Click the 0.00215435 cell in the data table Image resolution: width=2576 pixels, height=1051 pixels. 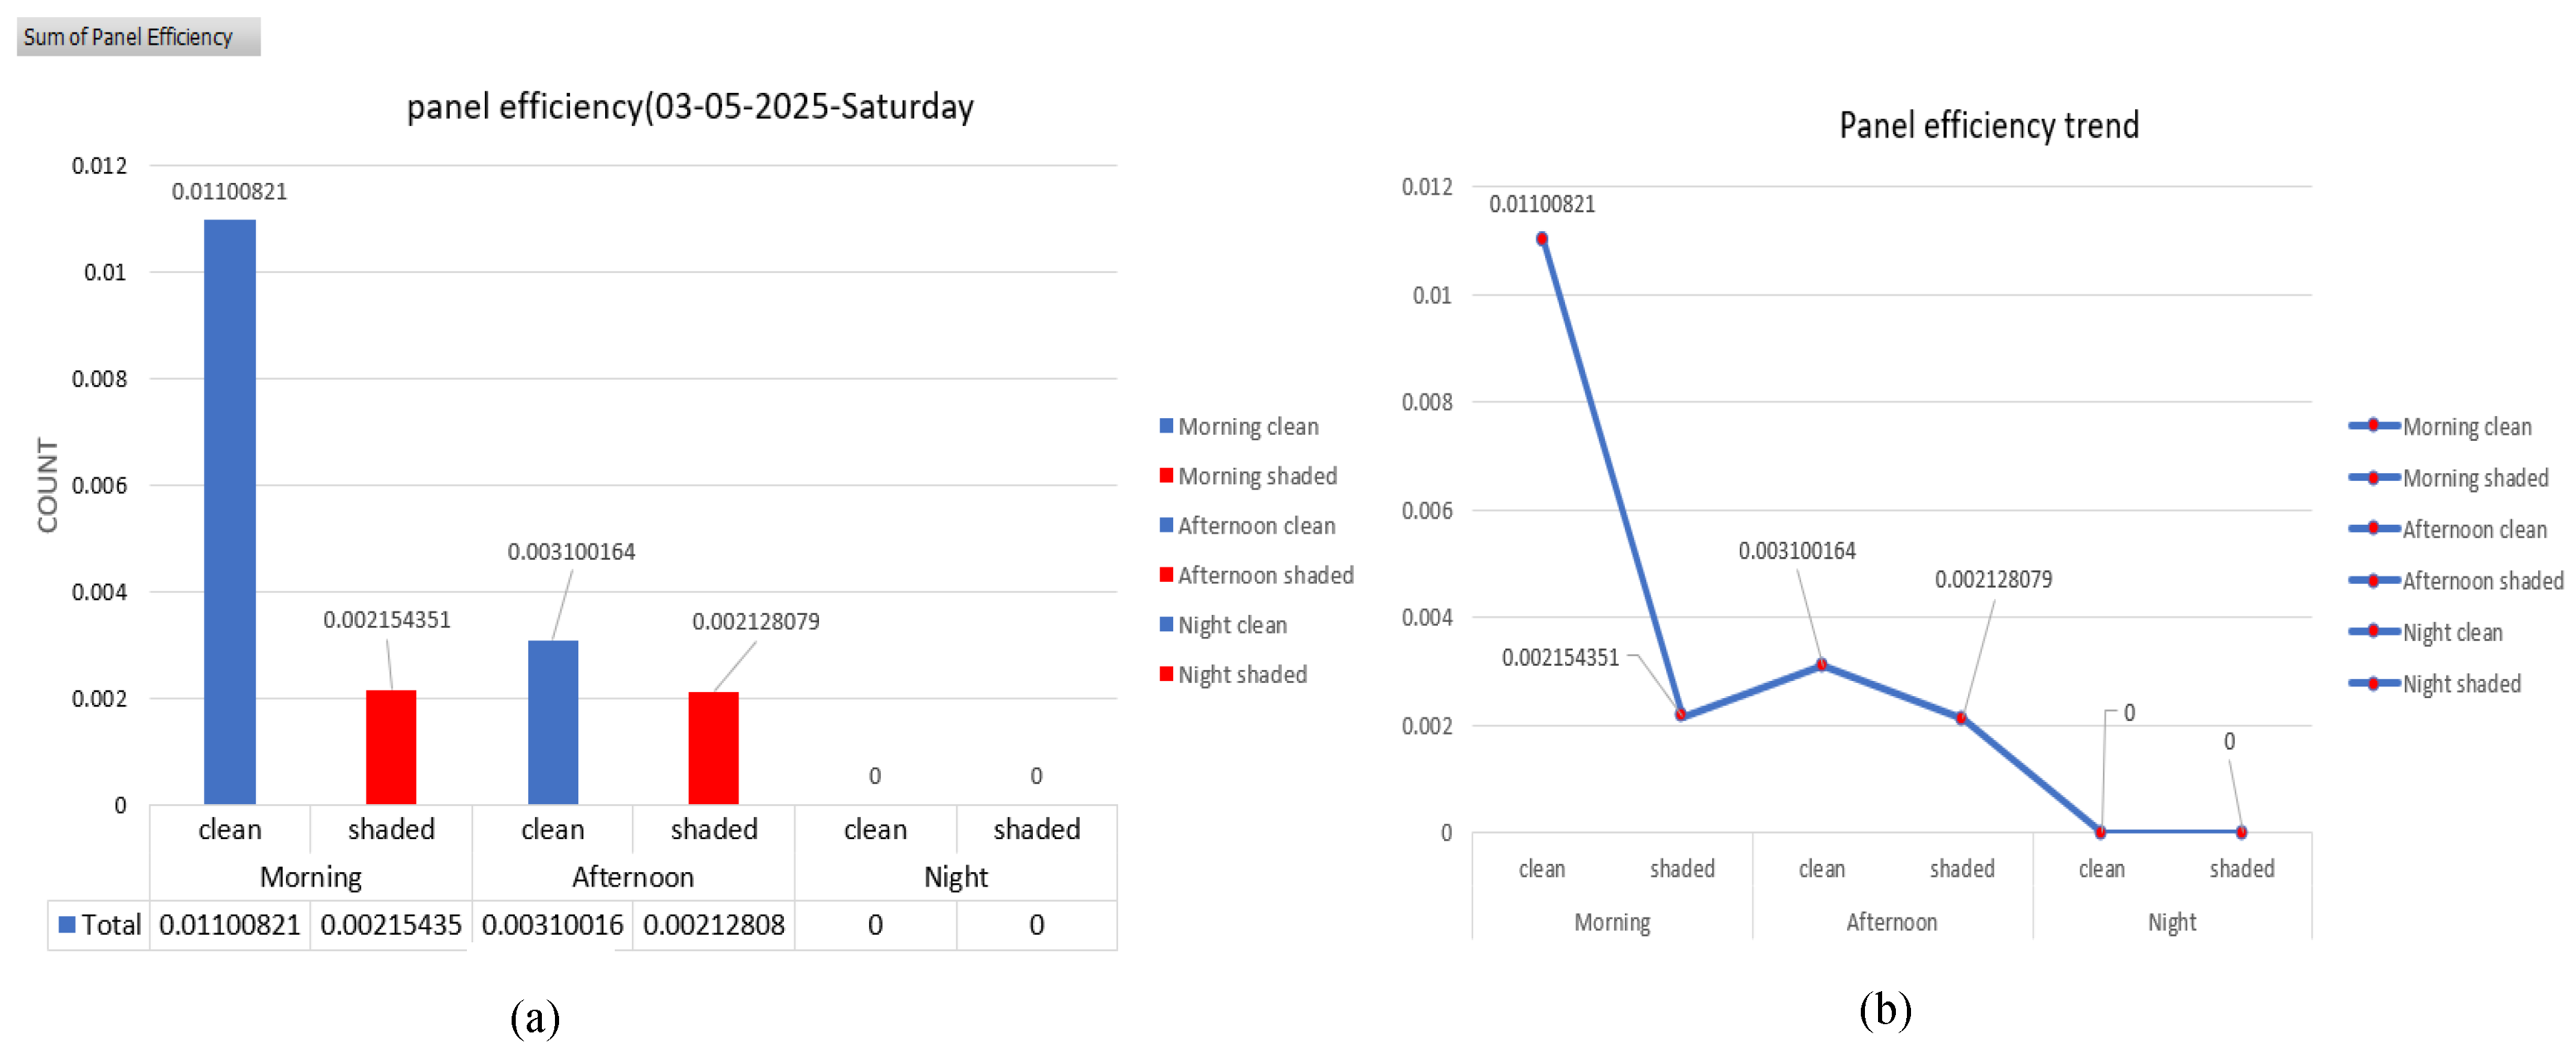[391, 925]
